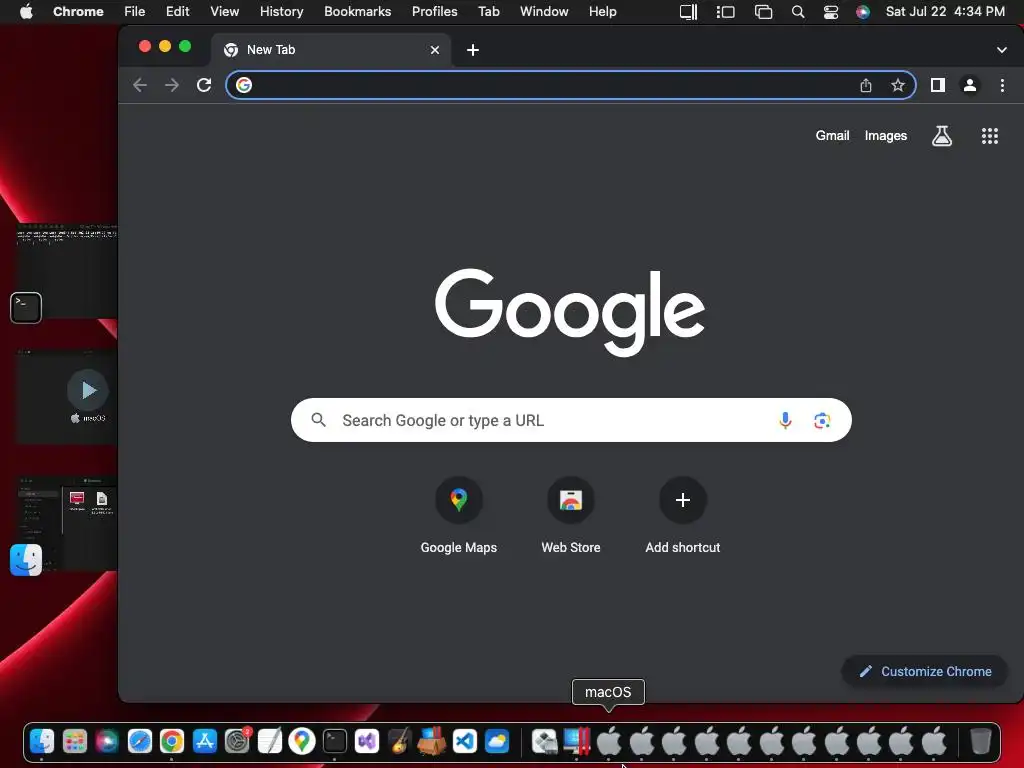Launch Visual Studio Code from the Dock

(464, 741)
